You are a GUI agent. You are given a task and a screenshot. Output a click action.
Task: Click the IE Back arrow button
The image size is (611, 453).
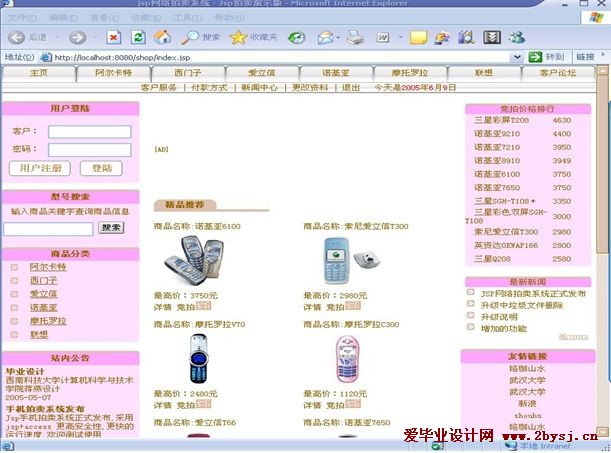tap(16, 37)
